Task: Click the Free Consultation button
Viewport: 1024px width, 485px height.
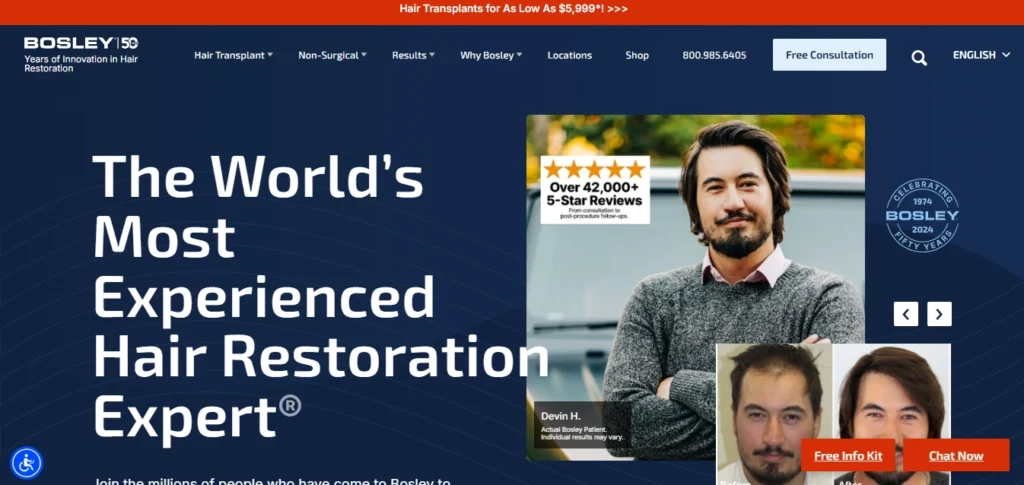Action: click(x=829, y=55)
